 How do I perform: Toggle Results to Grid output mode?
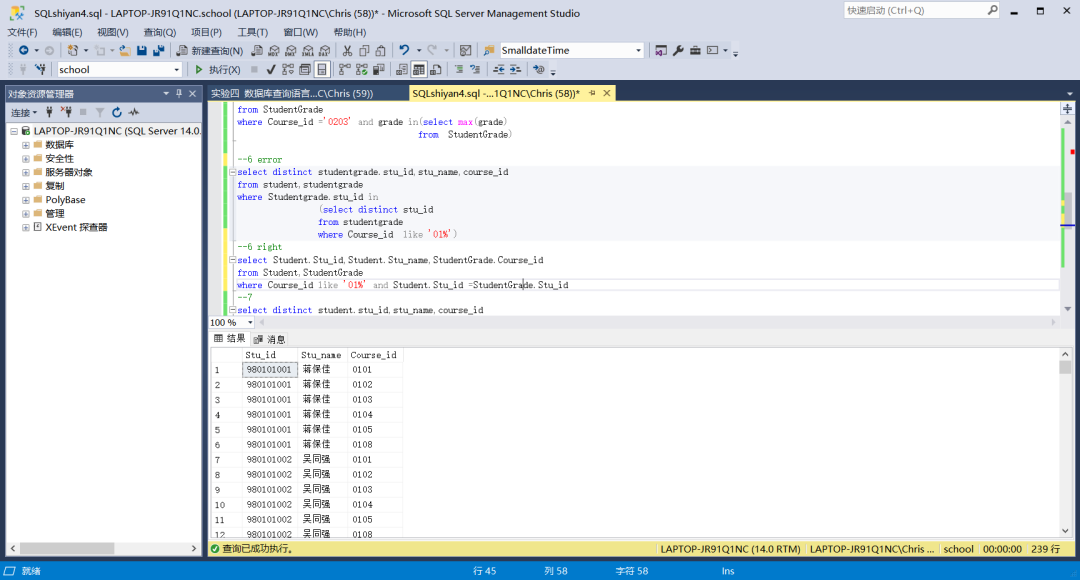(x=420, y=70)
